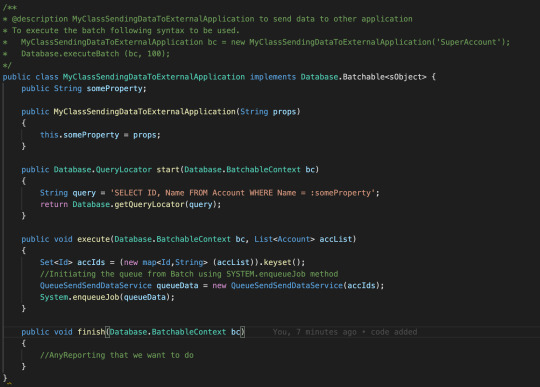This screenshot has height=387, width=540.
Task: Click the 'start' method name
Action: [168, 169]
